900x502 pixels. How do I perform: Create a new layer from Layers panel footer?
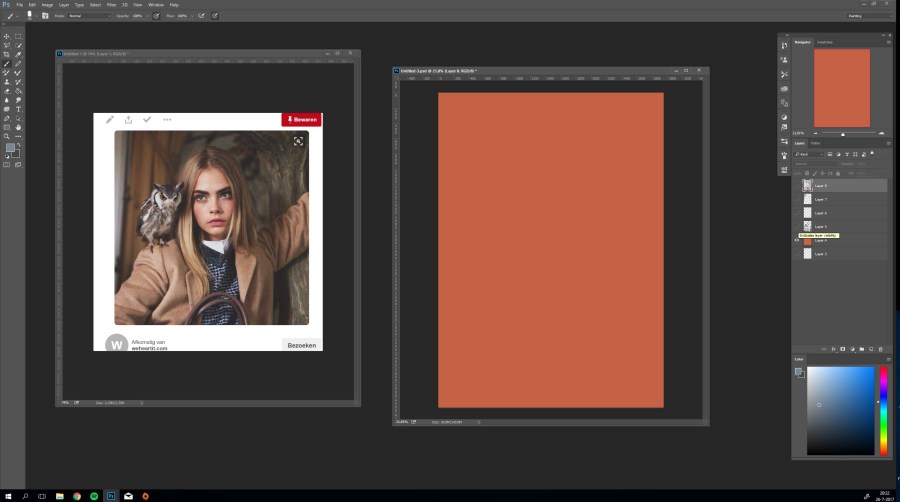pyautogui.click(x=869, y=349)
